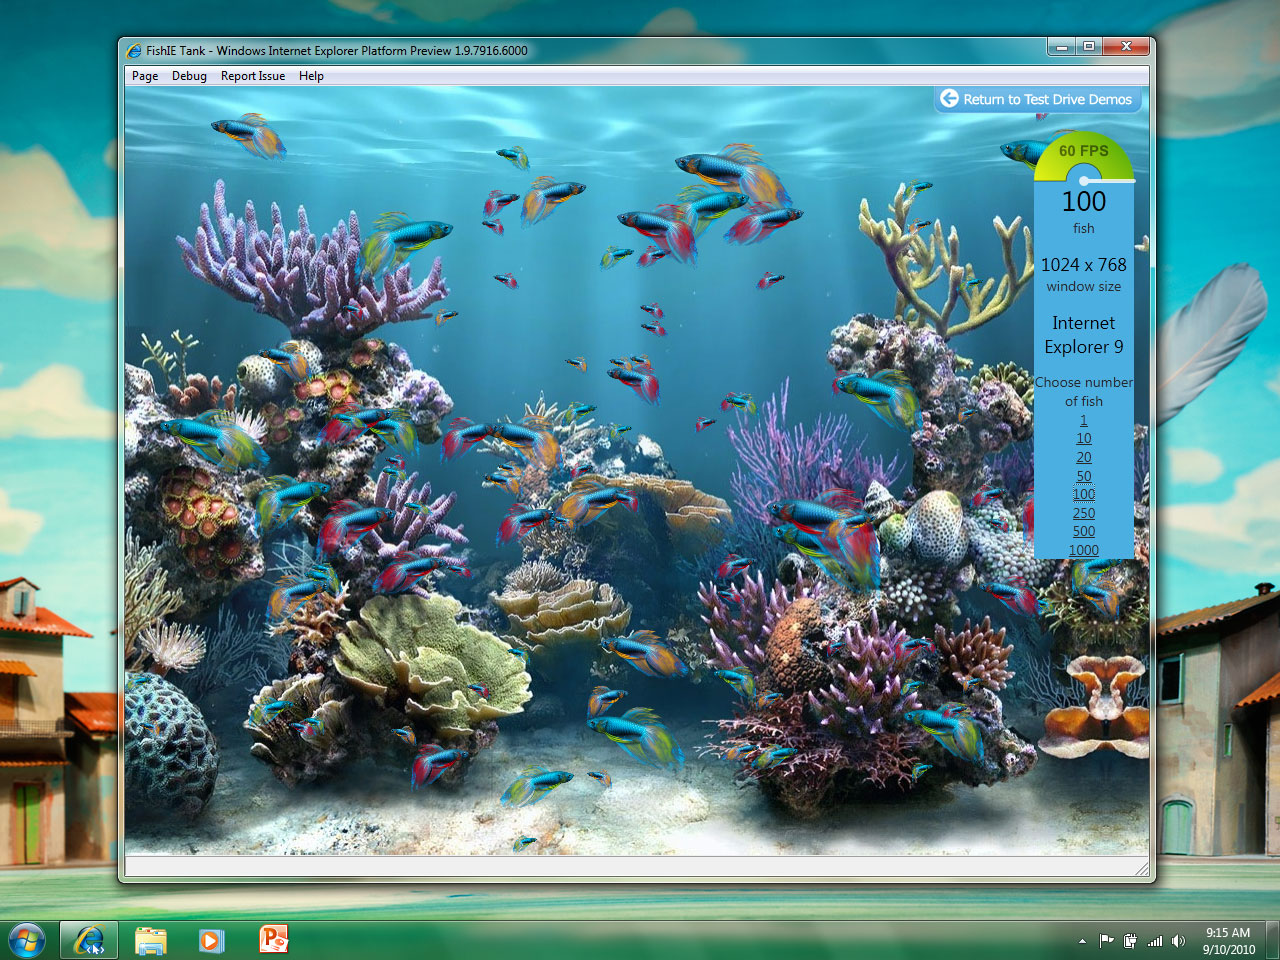Choose 10 fish in the tank
This screenshot has width=1280, height=960.
[1084, 438]
